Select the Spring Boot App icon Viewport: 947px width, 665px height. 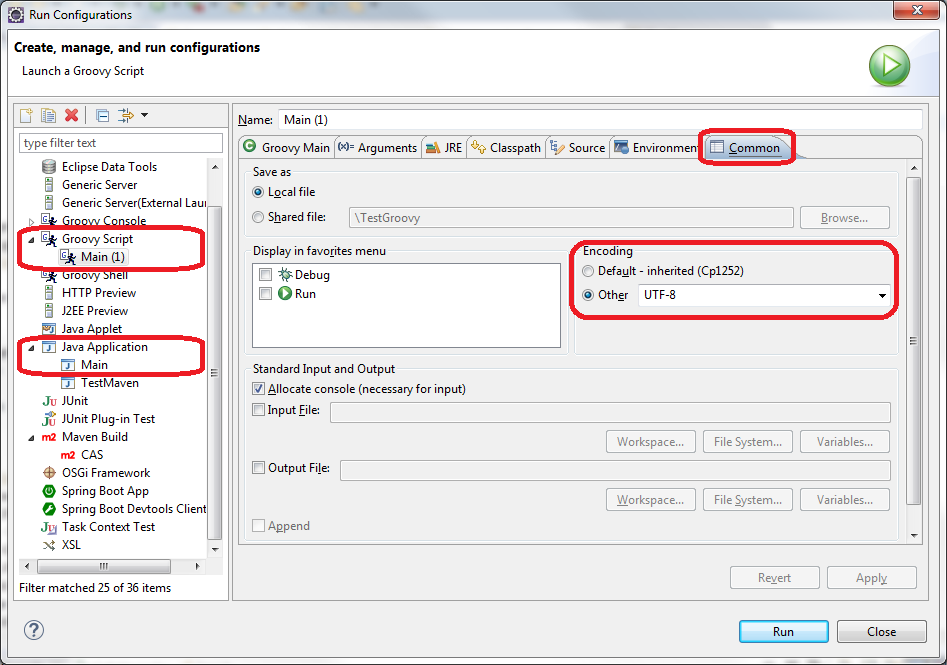pos(49,491)
